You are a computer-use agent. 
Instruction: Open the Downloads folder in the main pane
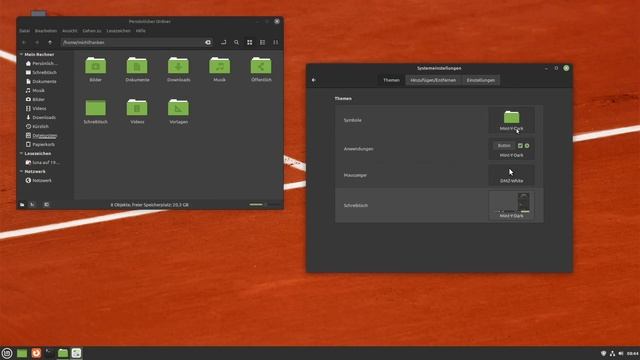[x=178, y=69]
